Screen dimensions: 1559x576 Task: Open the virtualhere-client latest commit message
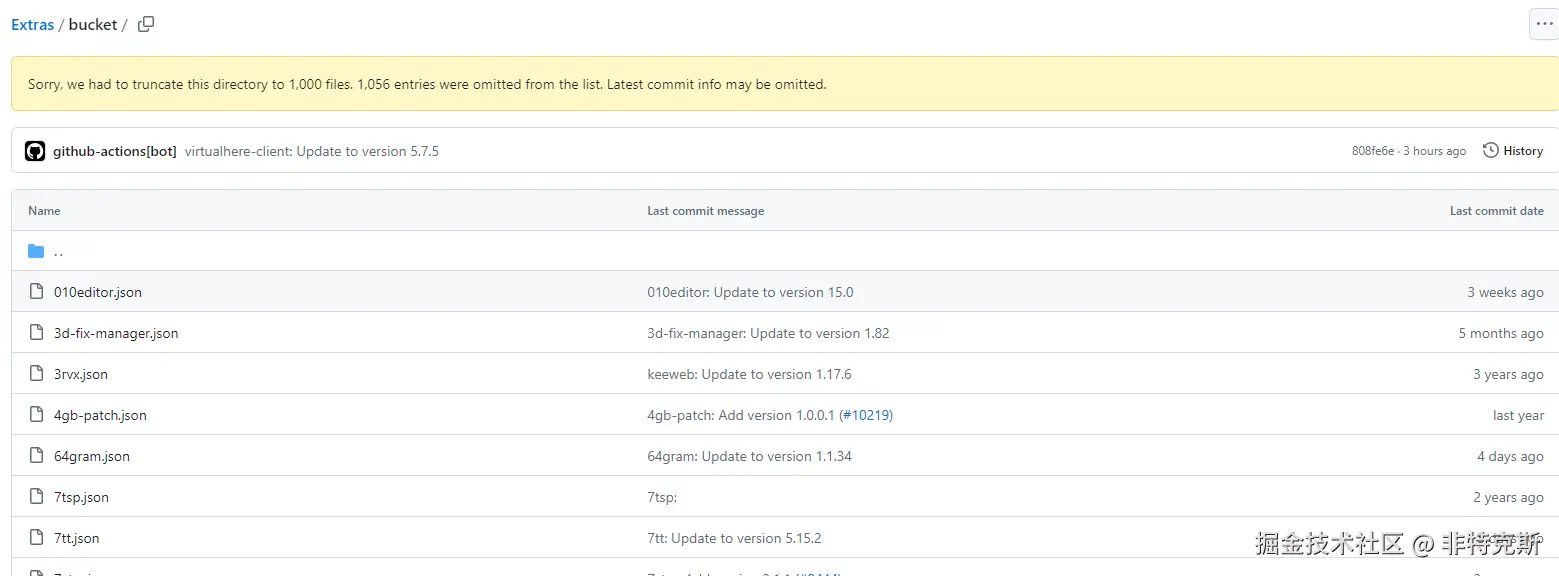tap(312, 151)
